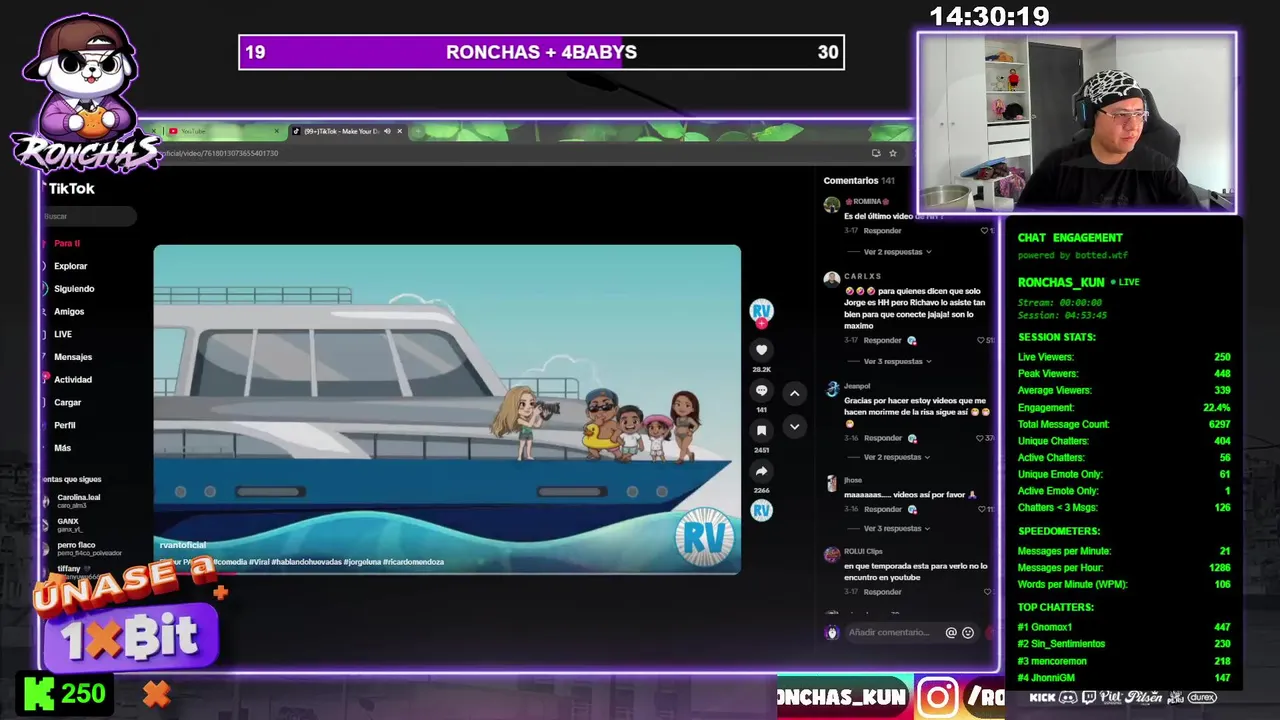Reply to ROLUI Clips comment via Responder
This screenshot has width=1280, height=720.
click(882, 592)
